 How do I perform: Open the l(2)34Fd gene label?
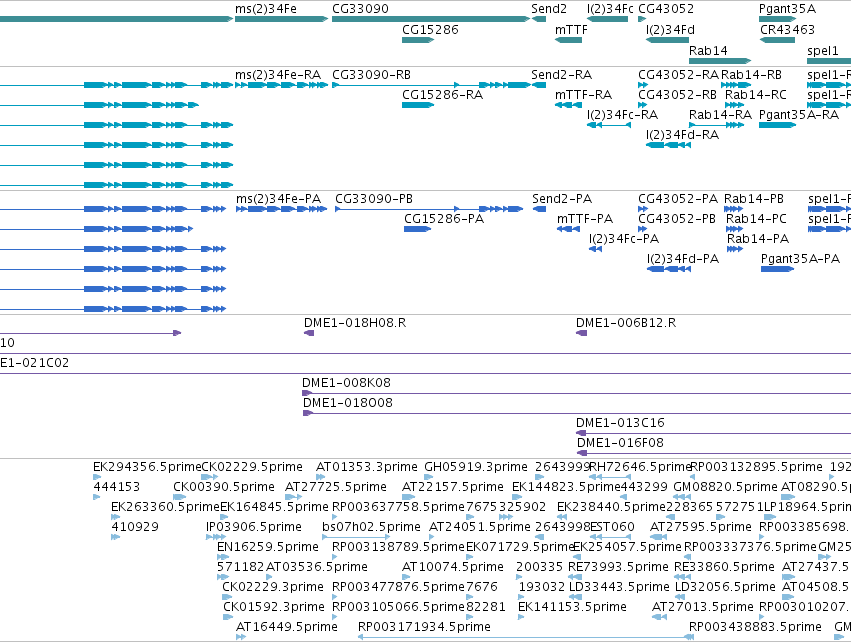(670, 30)
